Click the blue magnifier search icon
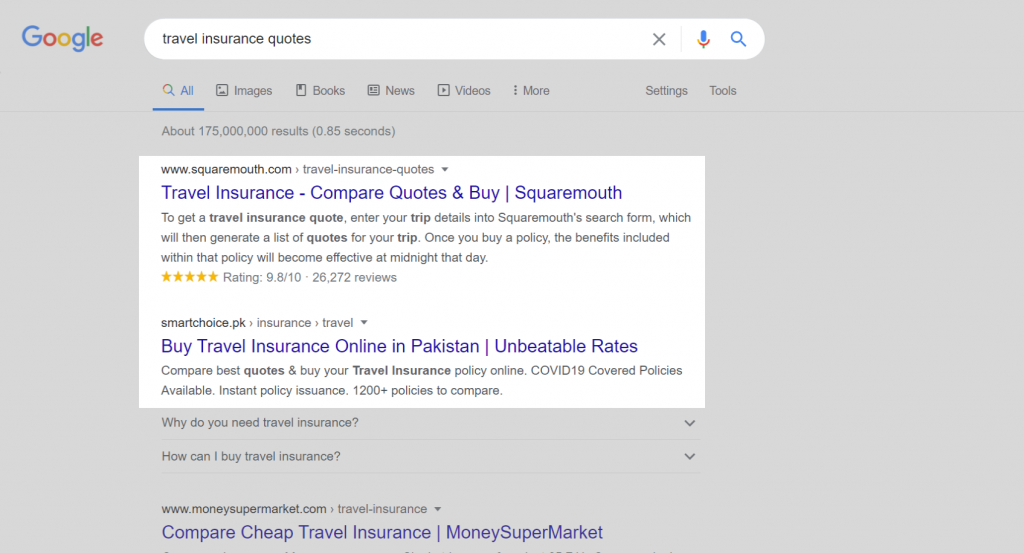Screen dimensions: 1024x553 pyautogui.click(x=738, y=39)
